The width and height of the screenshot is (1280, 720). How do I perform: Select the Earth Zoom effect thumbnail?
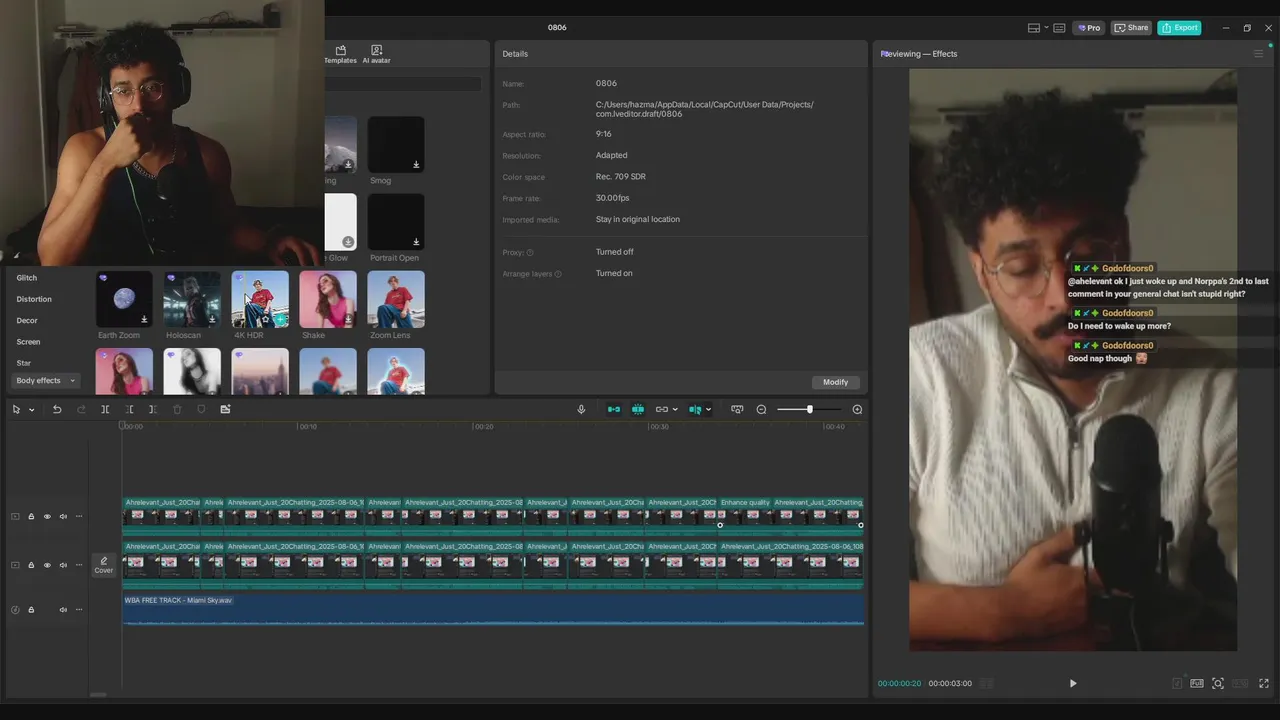click(124, 299)
